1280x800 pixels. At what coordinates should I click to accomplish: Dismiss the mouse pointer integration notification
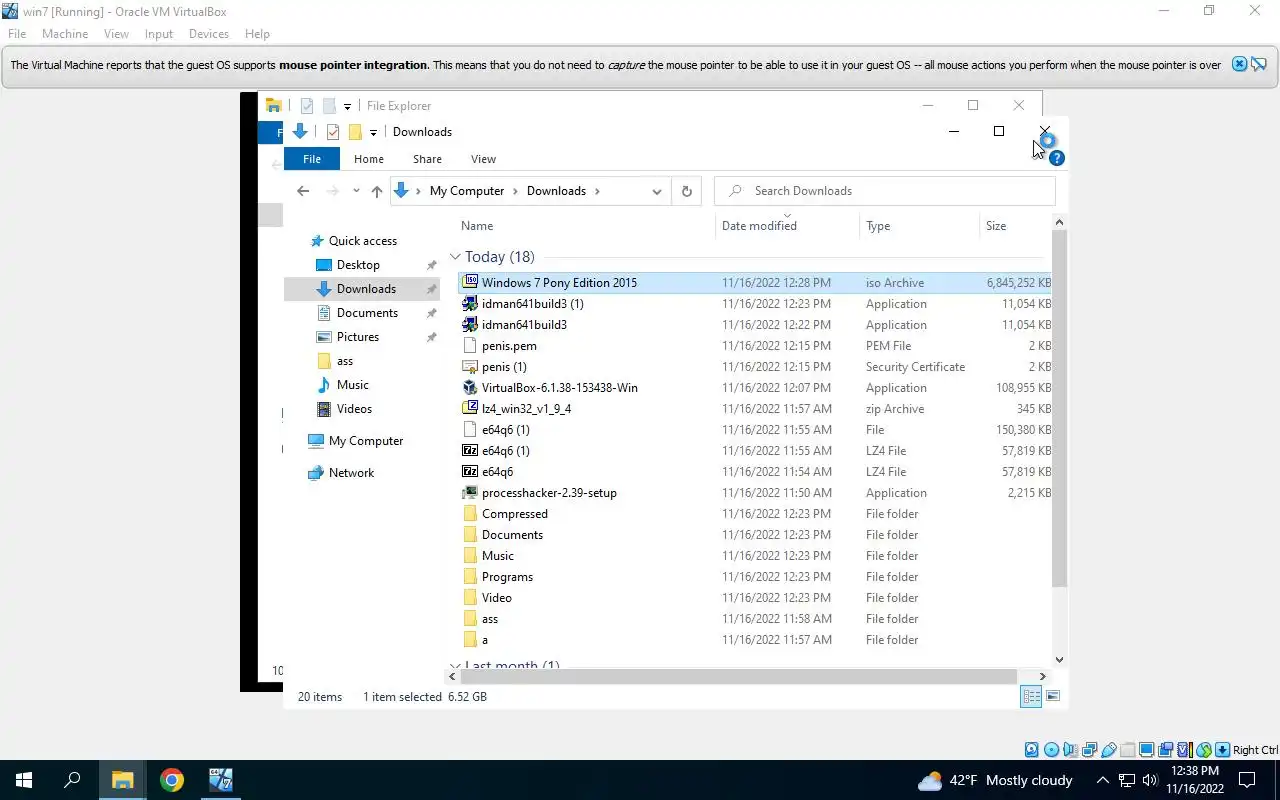click(1239, 64)
